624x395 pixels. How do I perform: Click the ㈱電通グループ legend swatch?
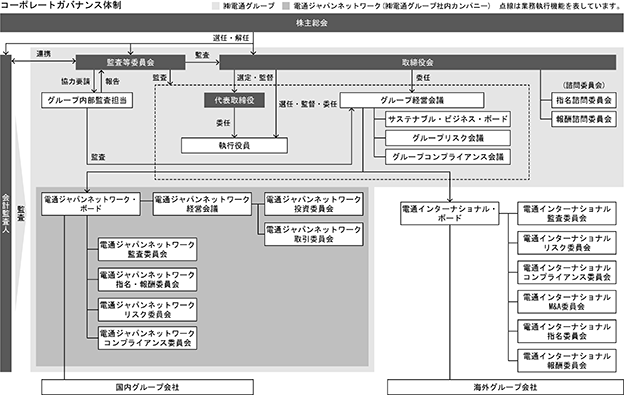tap(215, 6)
